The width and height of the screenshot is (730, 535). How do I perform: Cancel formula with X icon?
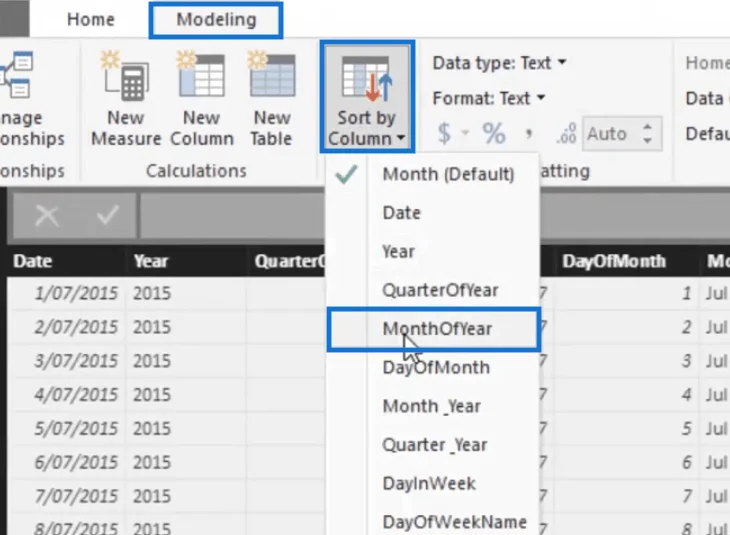pyautogui.click(x=47, y=216)
